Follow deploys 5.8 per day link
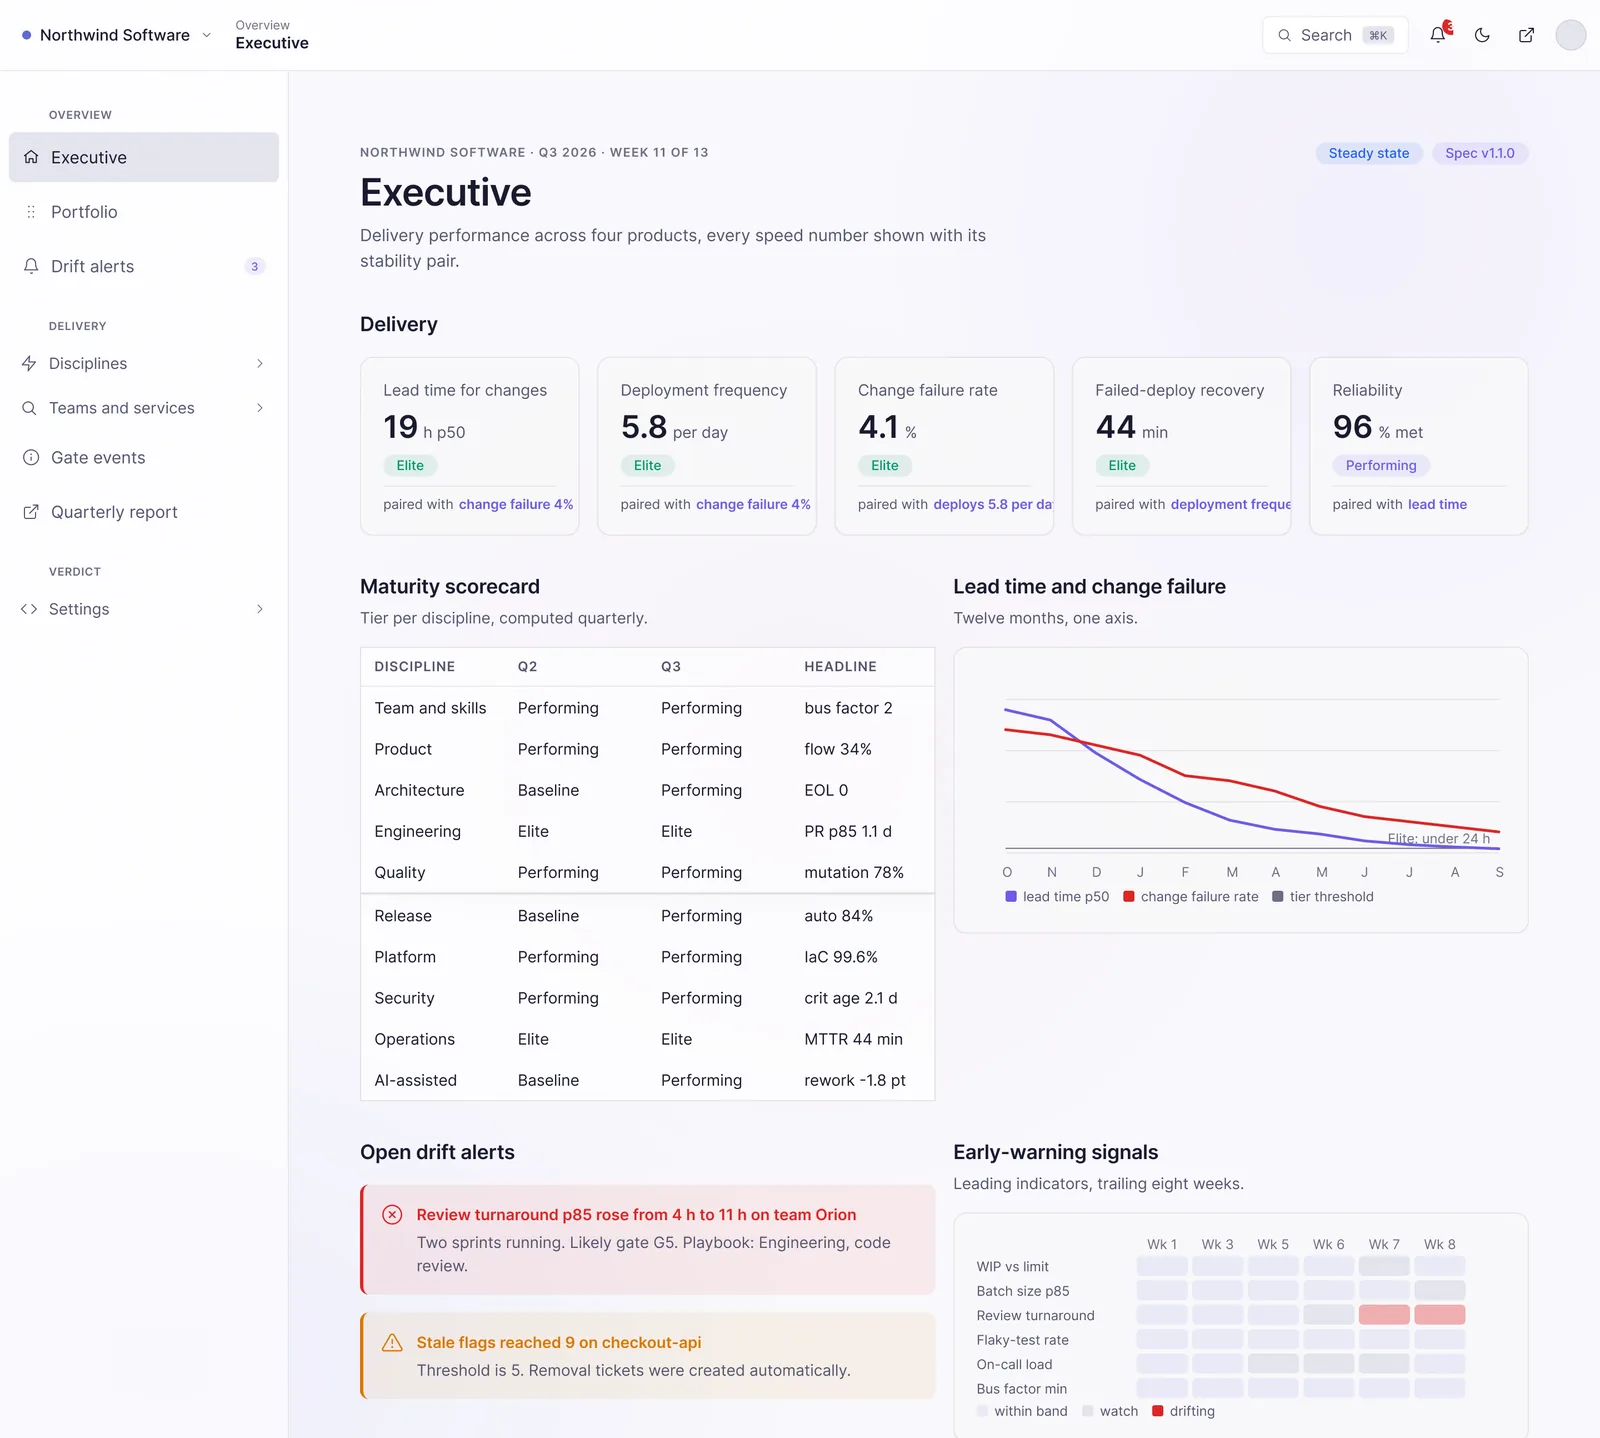Image resolution: width=1600 pixels, height=1438 pixels. 992,504
